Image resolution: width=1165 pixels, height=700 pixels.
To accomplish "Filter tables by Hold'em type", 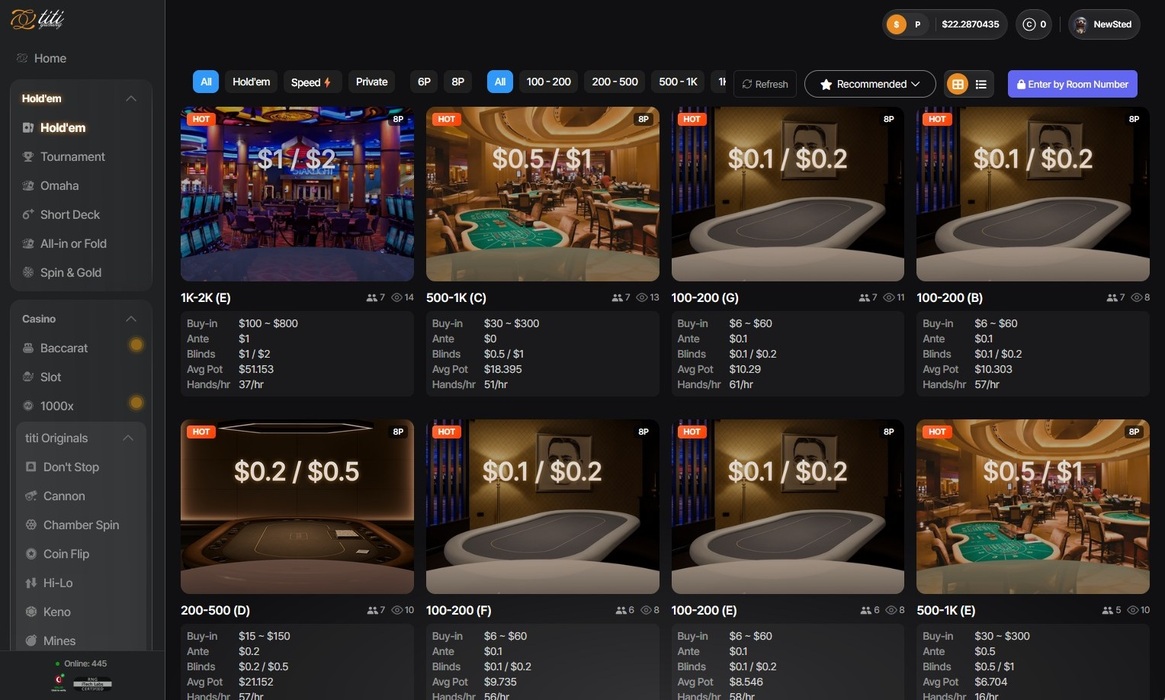I will (x=251, y=82).
